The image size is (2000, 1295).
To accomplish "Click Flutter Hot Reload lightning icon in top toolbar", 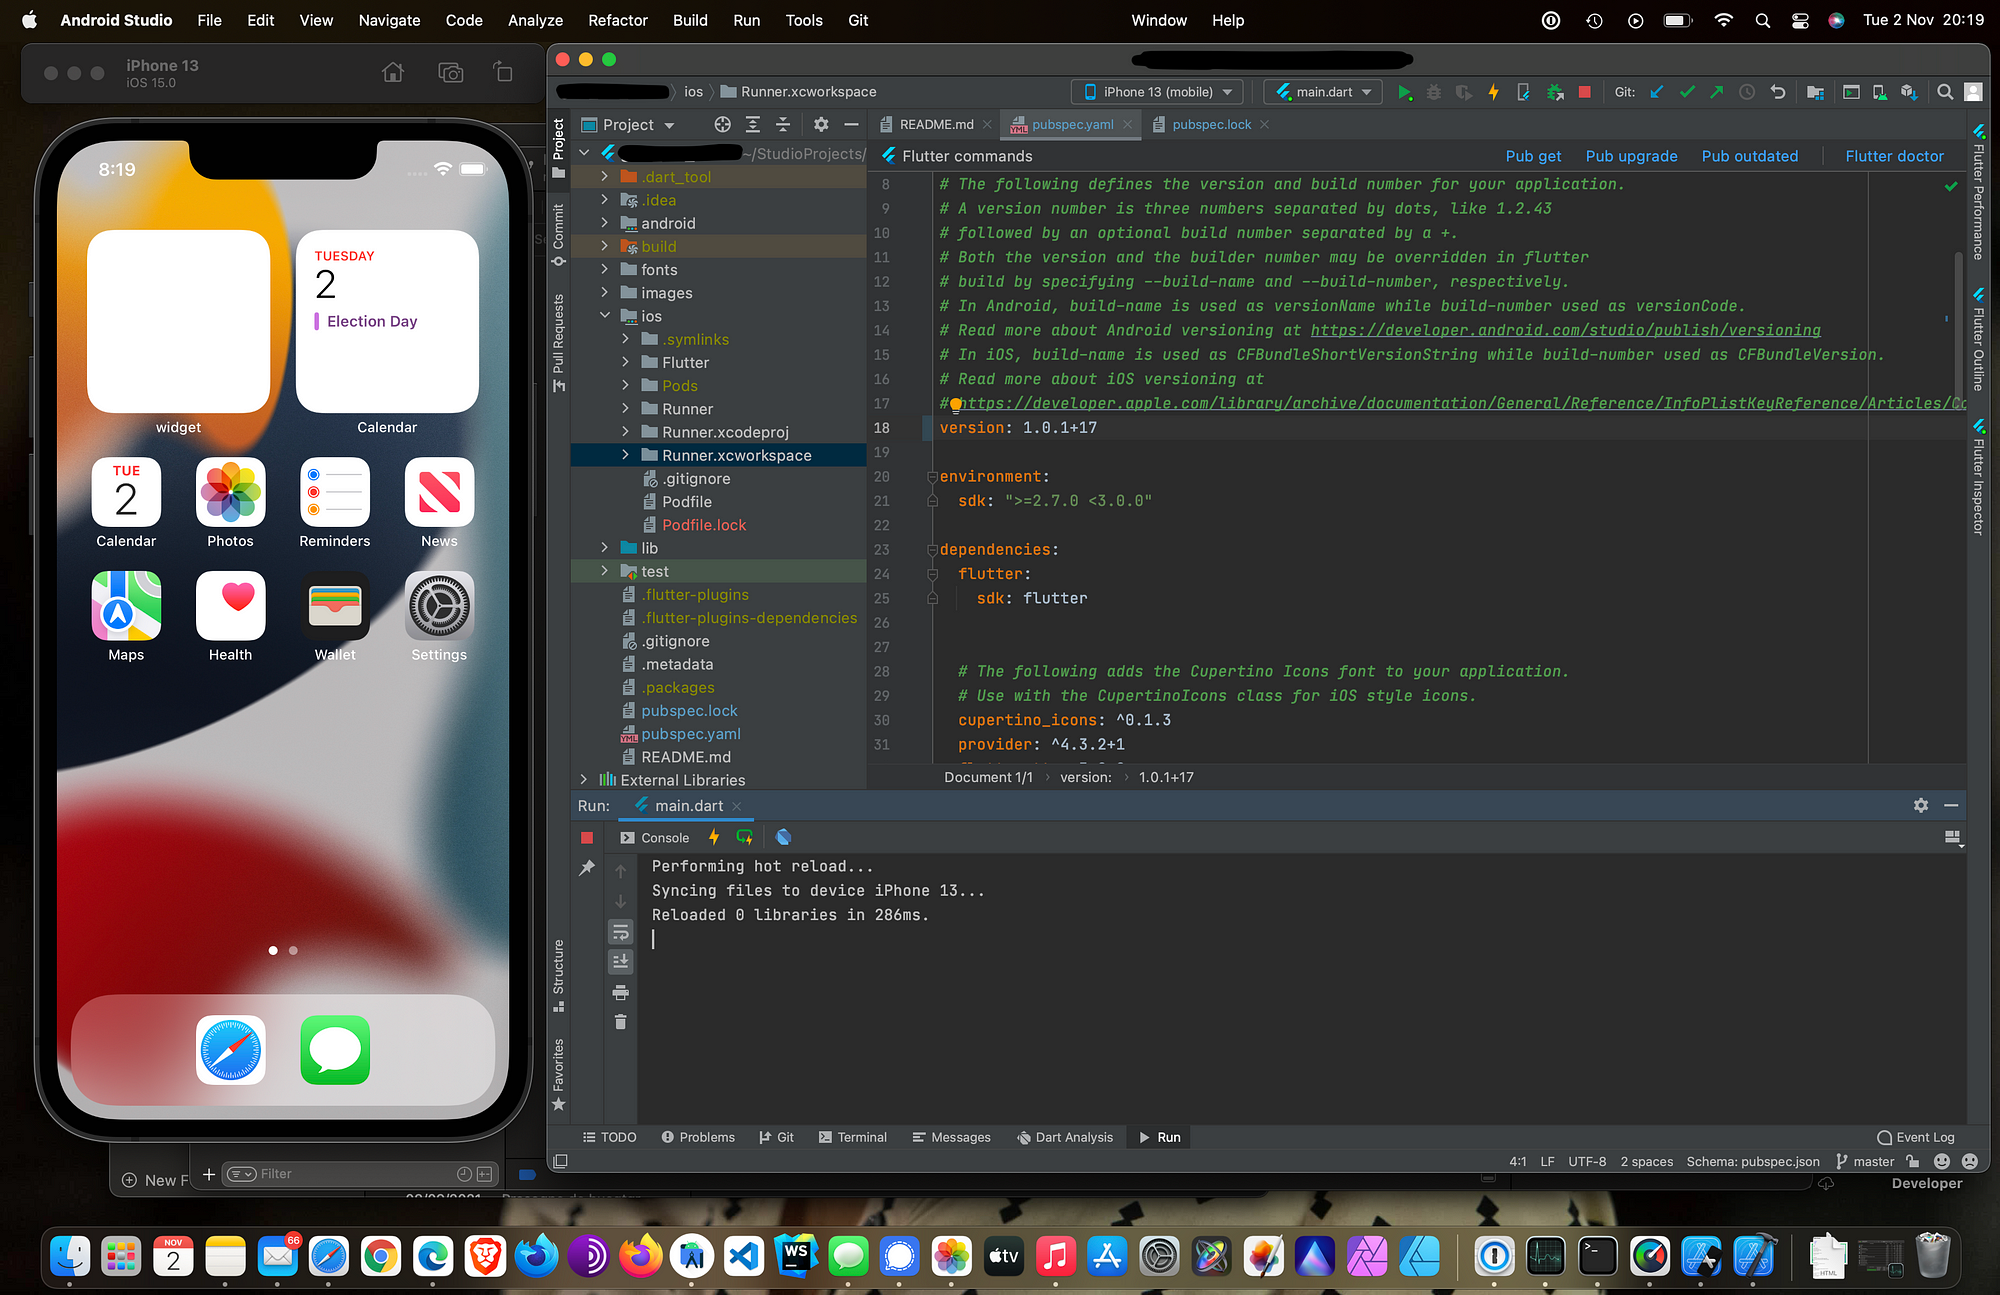I will (1493, 92).
